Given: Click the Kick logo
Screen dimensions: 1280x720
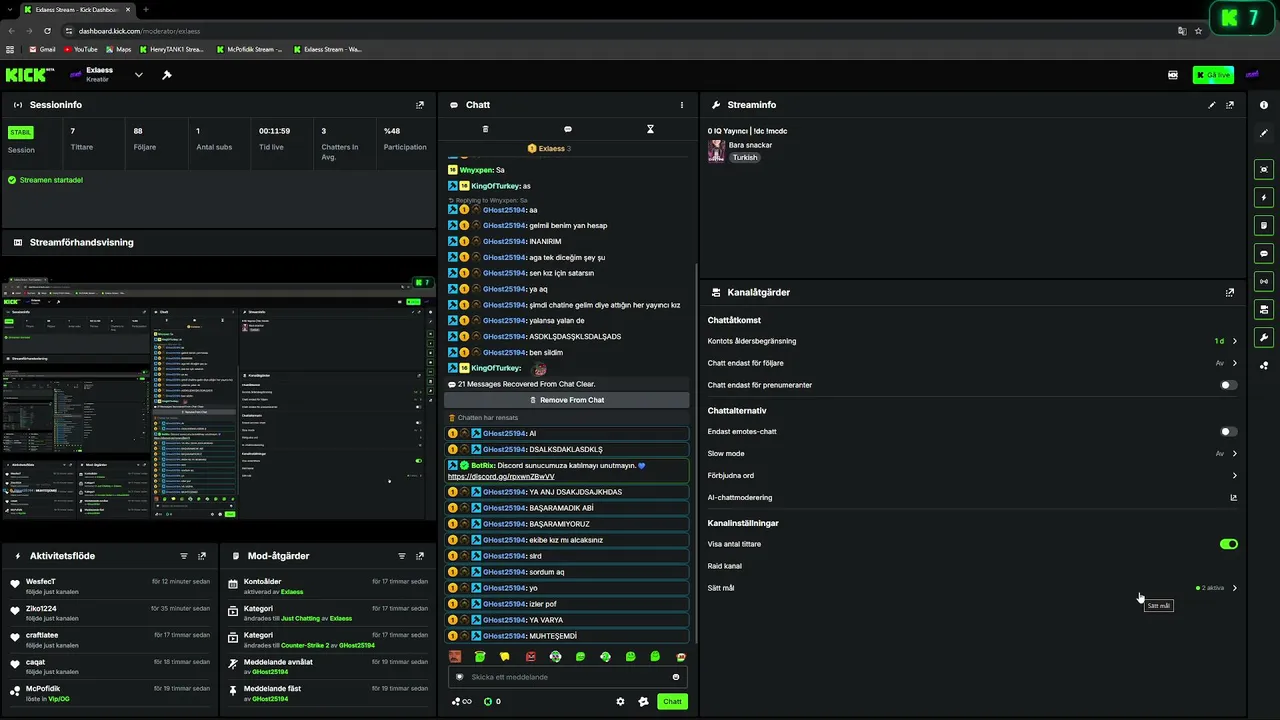Looking at the screenshot, I should pyautogui.click(x=28, y=75).
